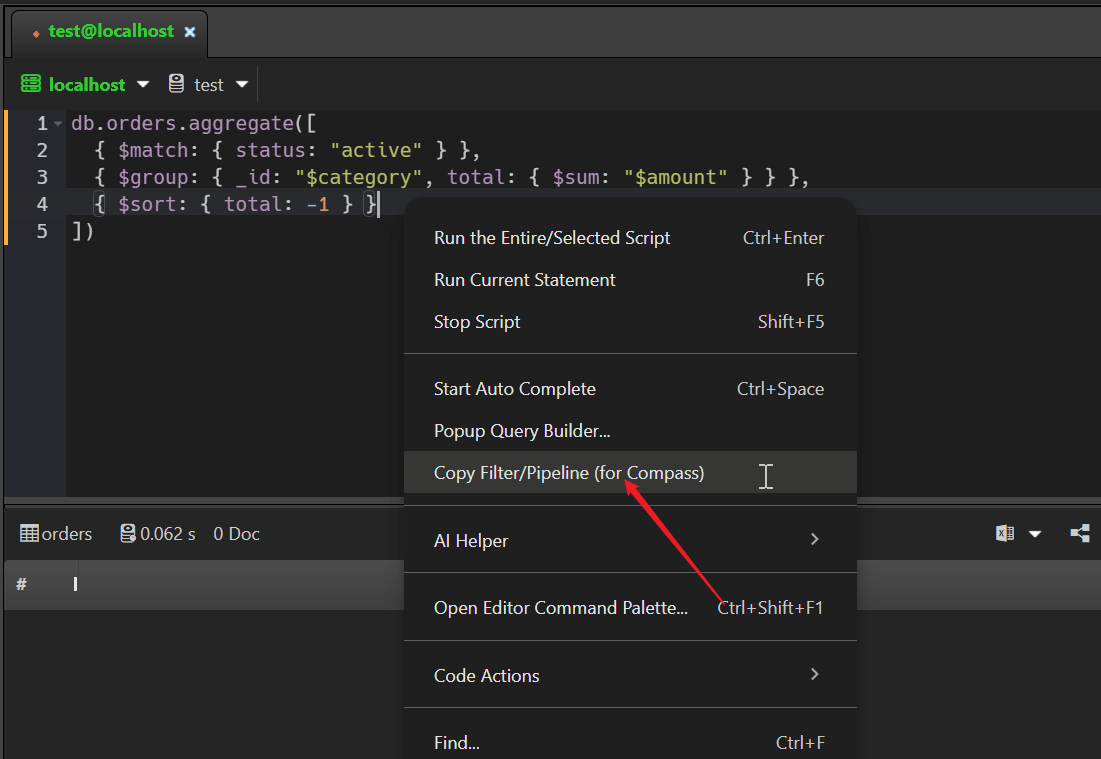Click the 0.062 s execution time icon
This screenshot has width=1101, height=759.
(128, 534)
